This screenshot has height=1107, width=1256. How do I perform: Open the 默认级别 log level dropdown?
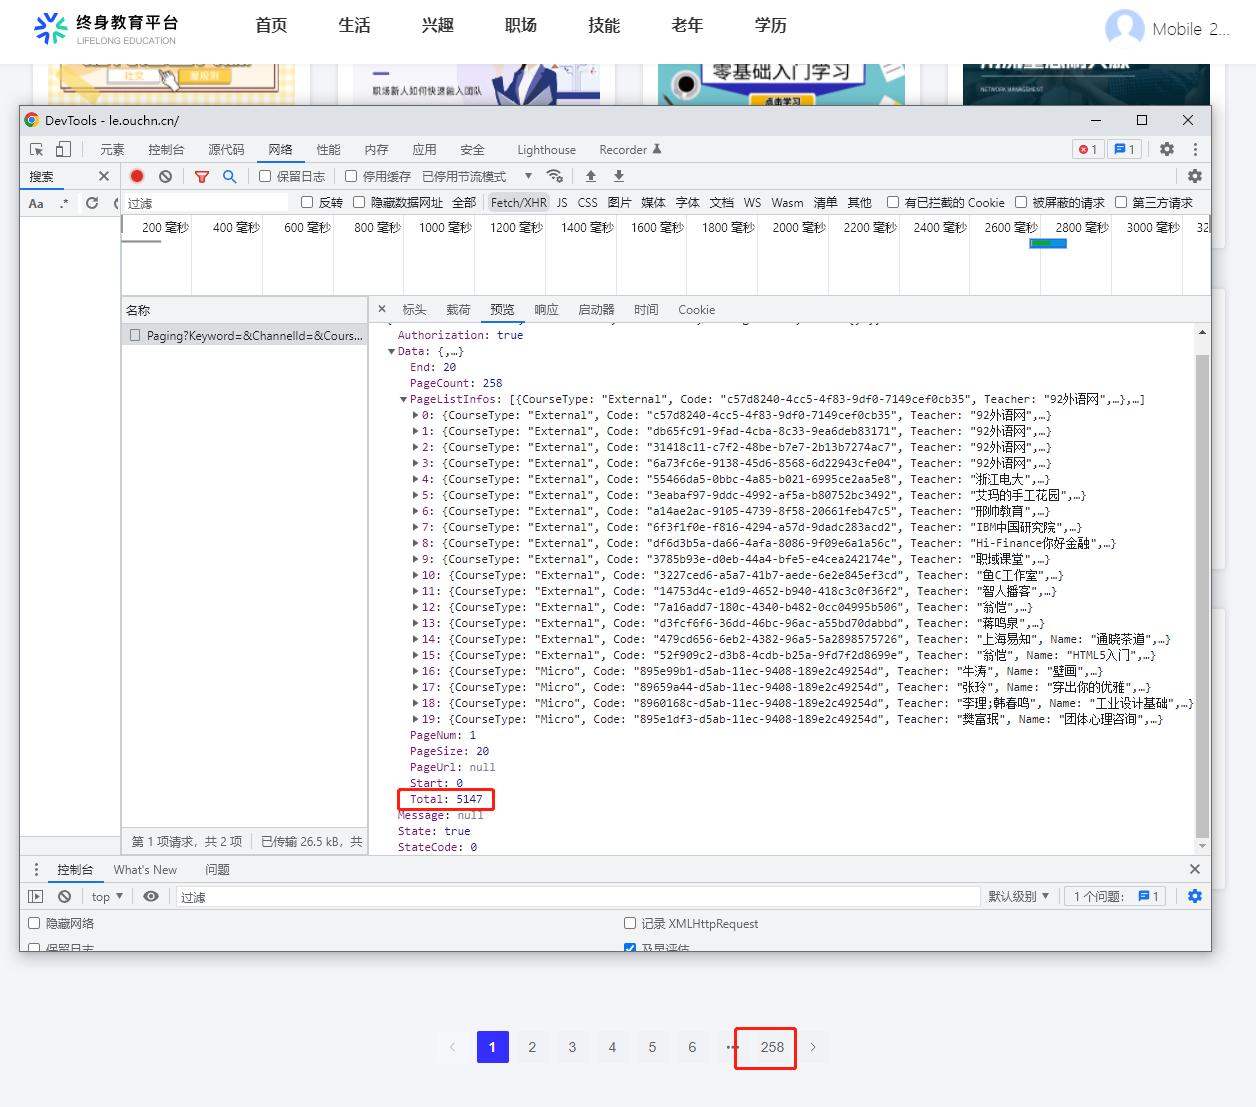1018,896
